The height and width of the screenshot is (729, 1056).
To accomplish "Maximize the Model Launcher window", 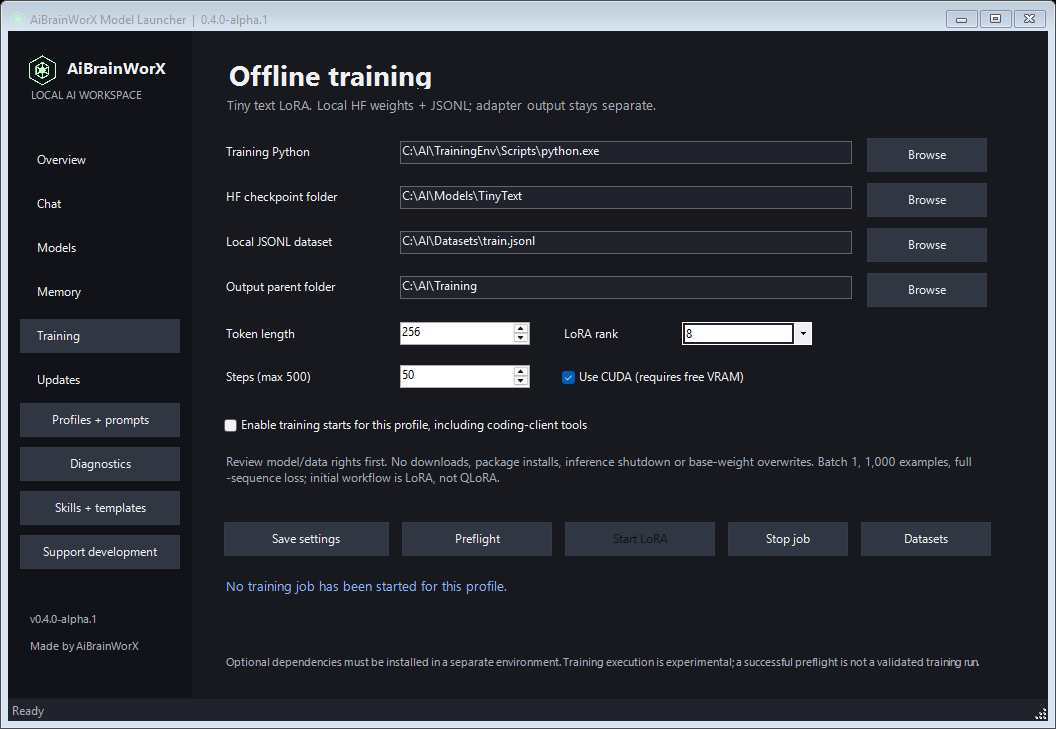I will click(995, 19).
